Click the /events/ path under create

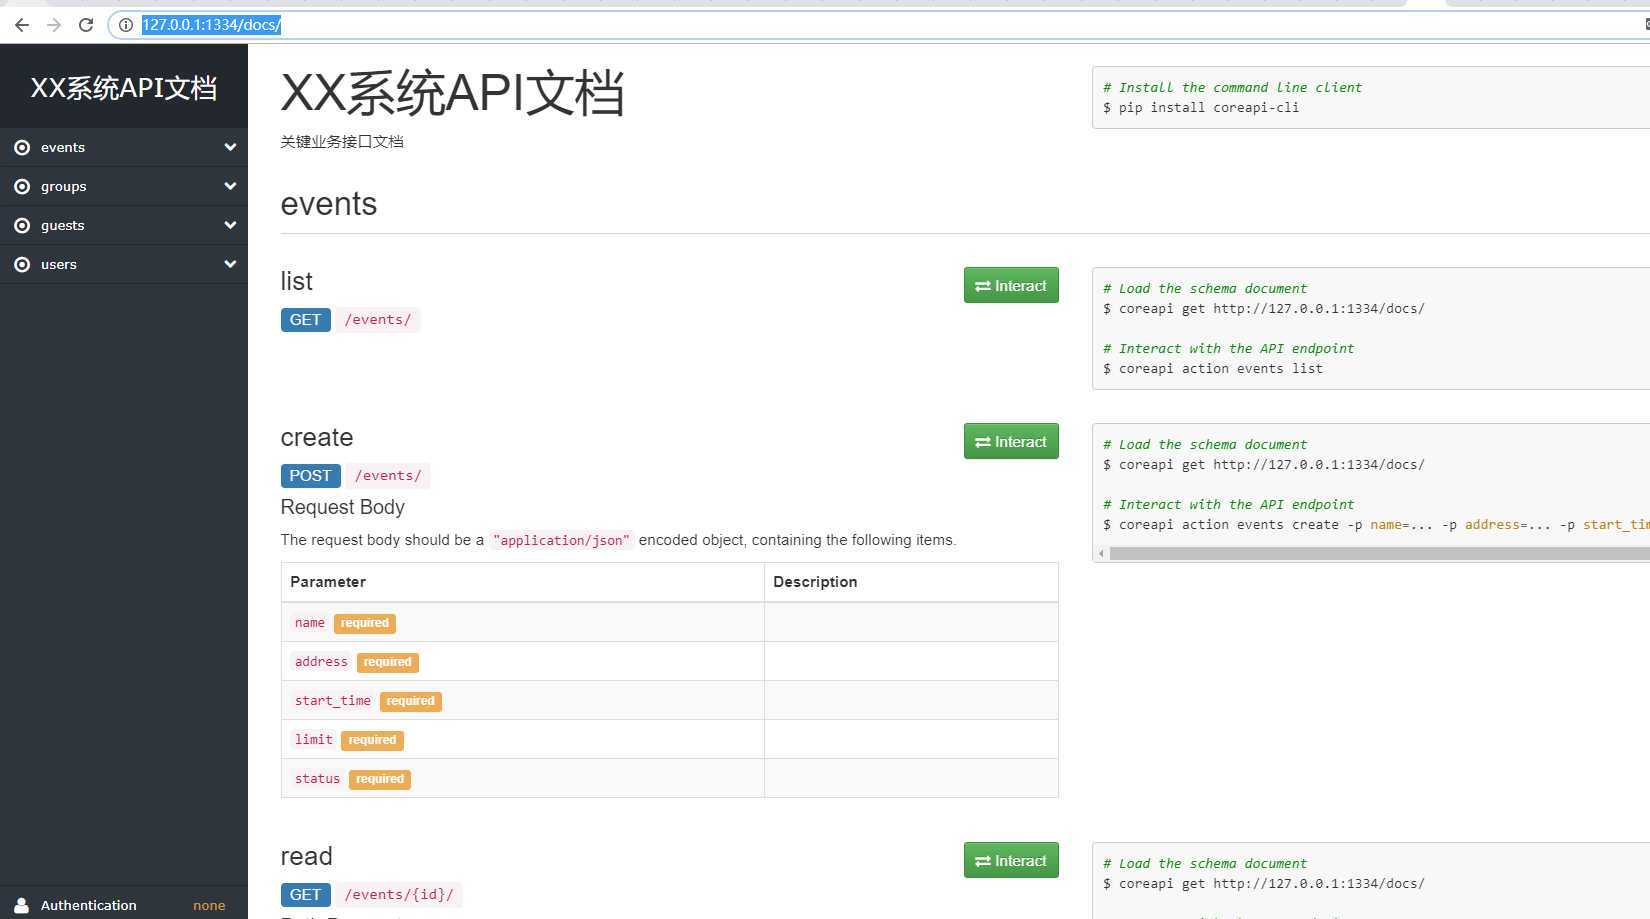click(x=388, y=476)
